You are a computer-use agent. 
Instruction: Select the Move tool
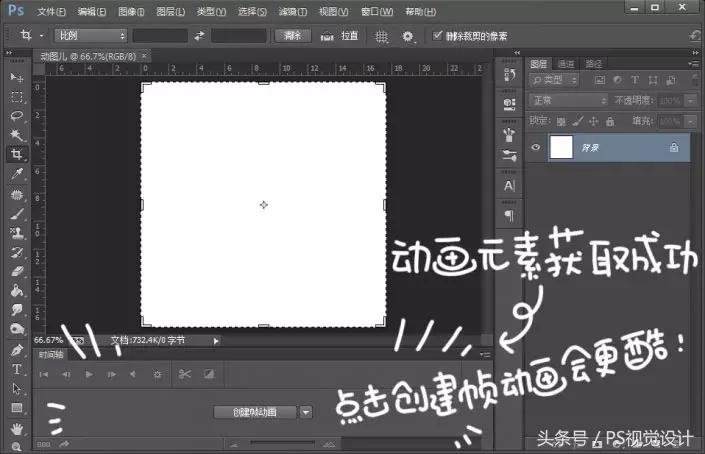[x=17, y=77]
